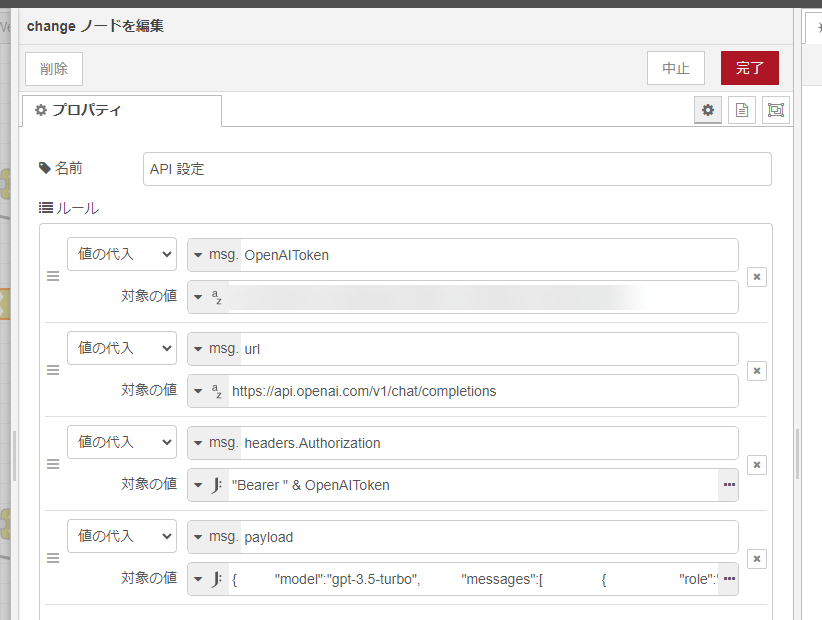Click the properties gear icon
Screen dimensions: 822x620
(x=707, y=110)
